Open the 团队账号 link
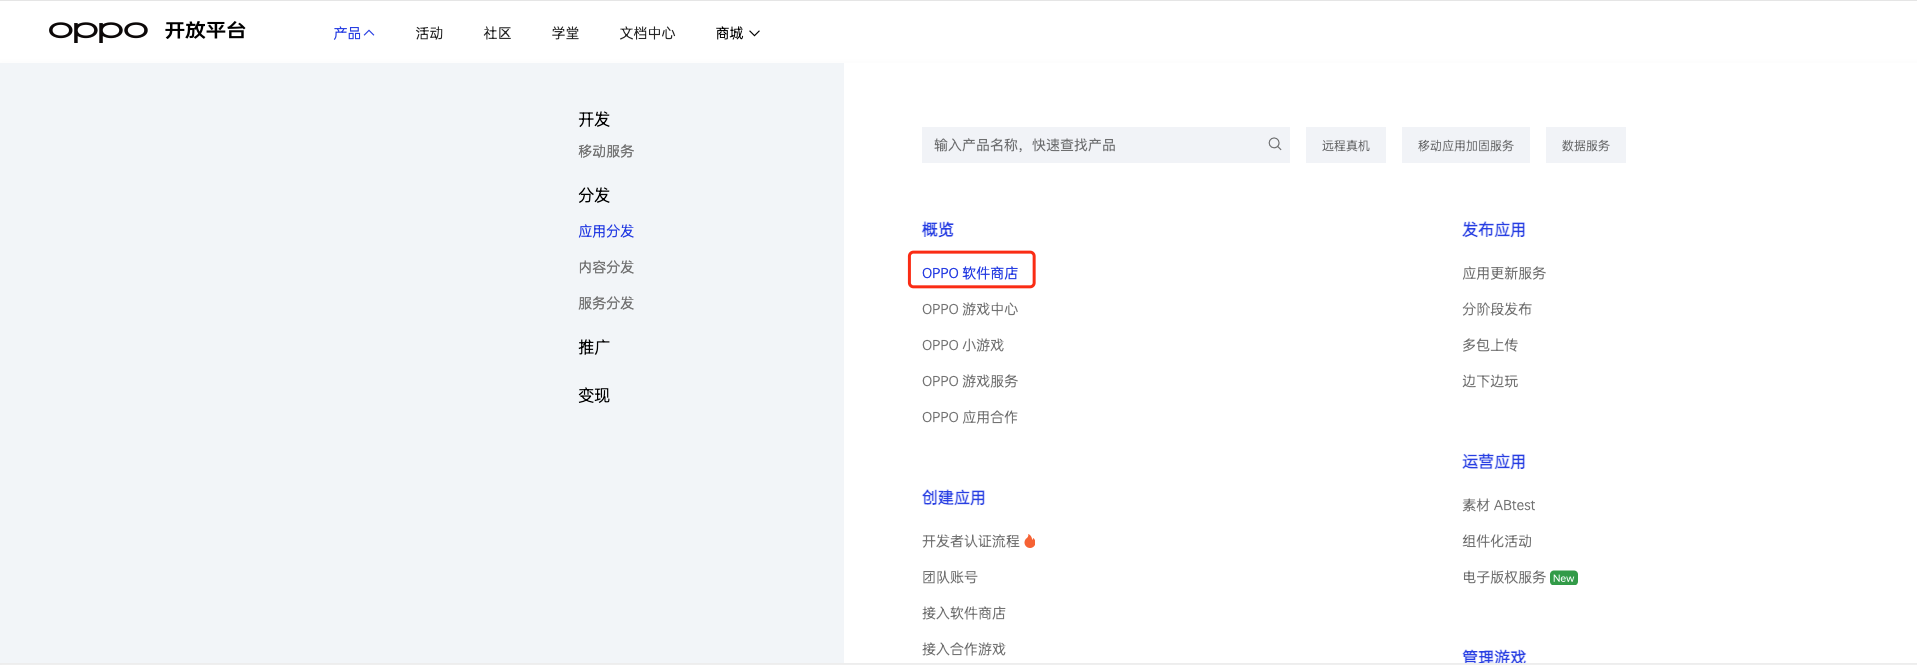The image size is (1917, 665). click(950, 577)
